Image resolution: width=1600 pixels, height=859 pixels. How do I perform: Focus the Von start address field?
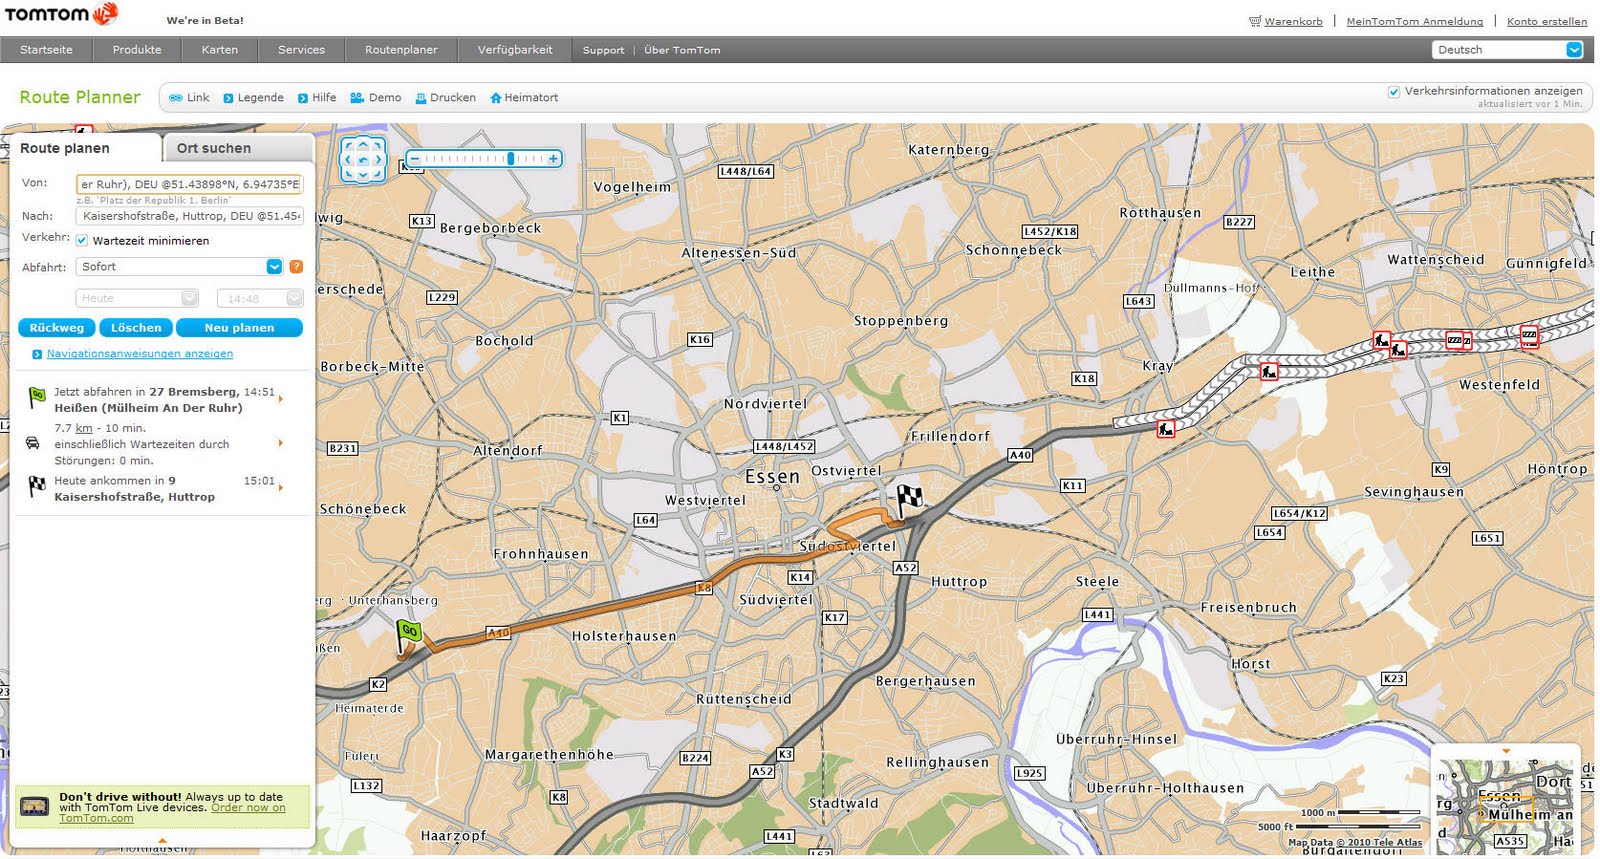click(x=189, y=184)
